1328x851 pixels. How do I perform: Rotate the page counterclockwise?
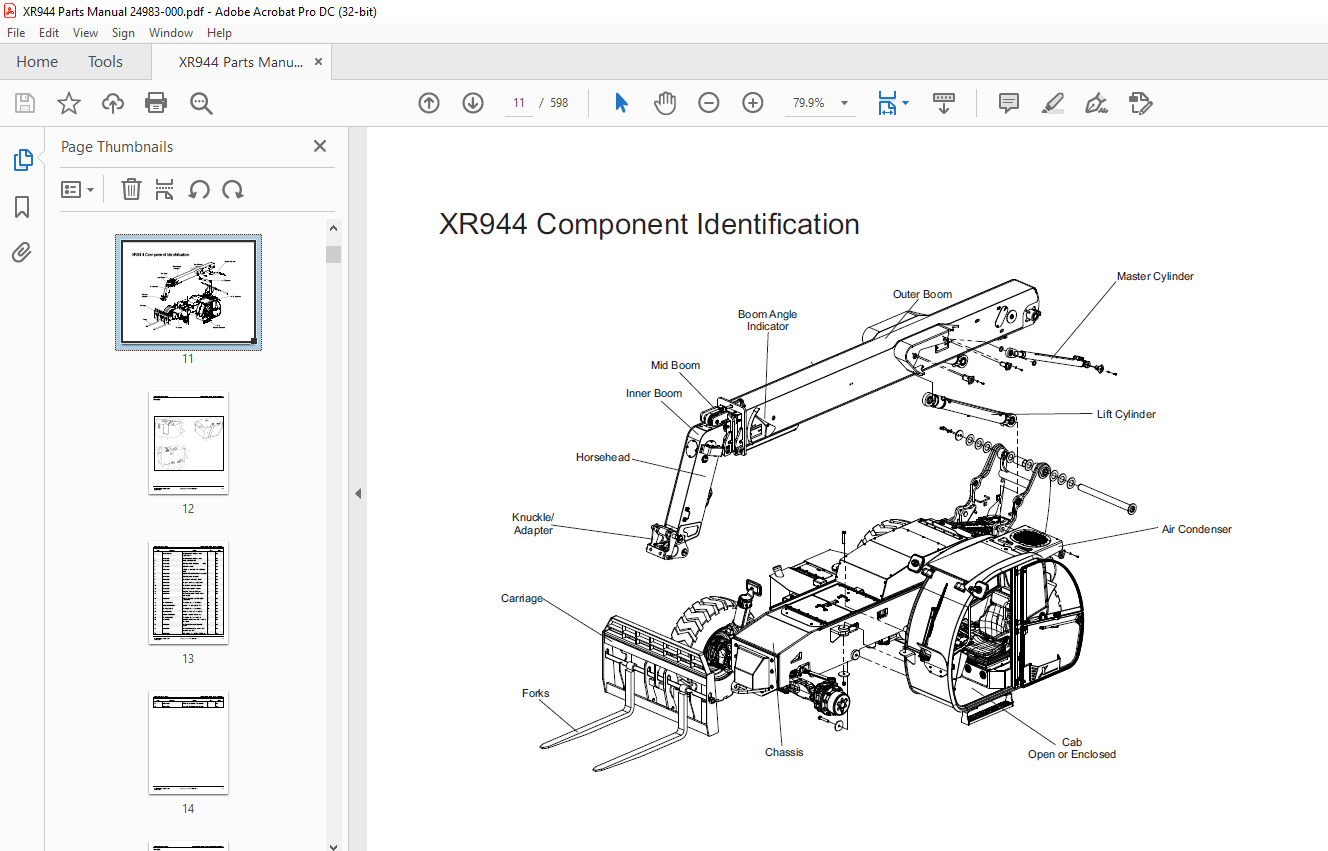click(199, 189)
